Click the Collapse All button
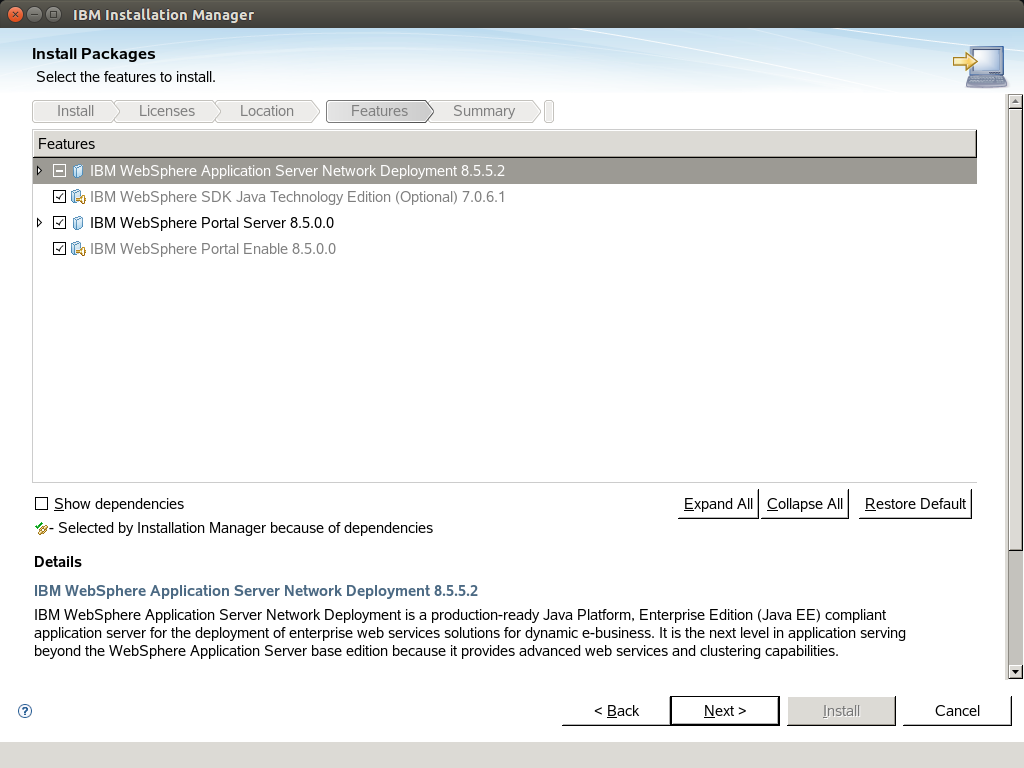The height and width of the screenshot is (768, 1024). click(805, 504)
